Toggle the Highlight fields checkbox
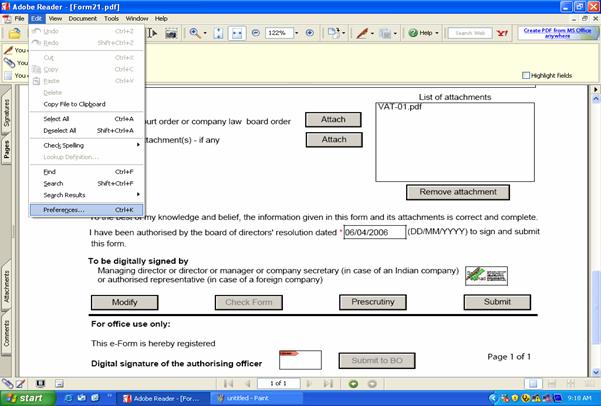 (x=527, y=75)
